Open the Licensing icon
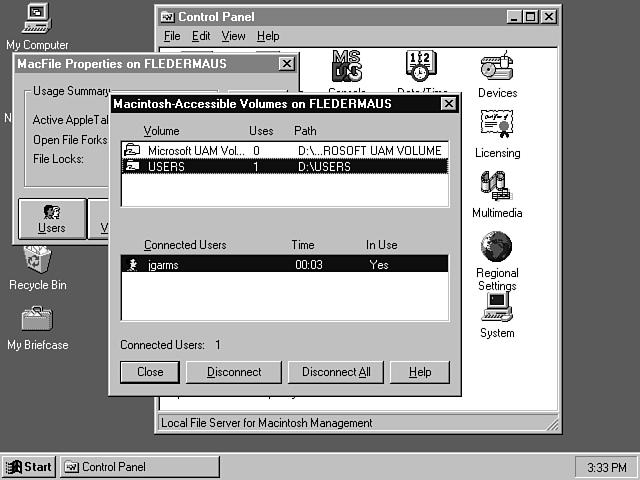 coord(497,127)
